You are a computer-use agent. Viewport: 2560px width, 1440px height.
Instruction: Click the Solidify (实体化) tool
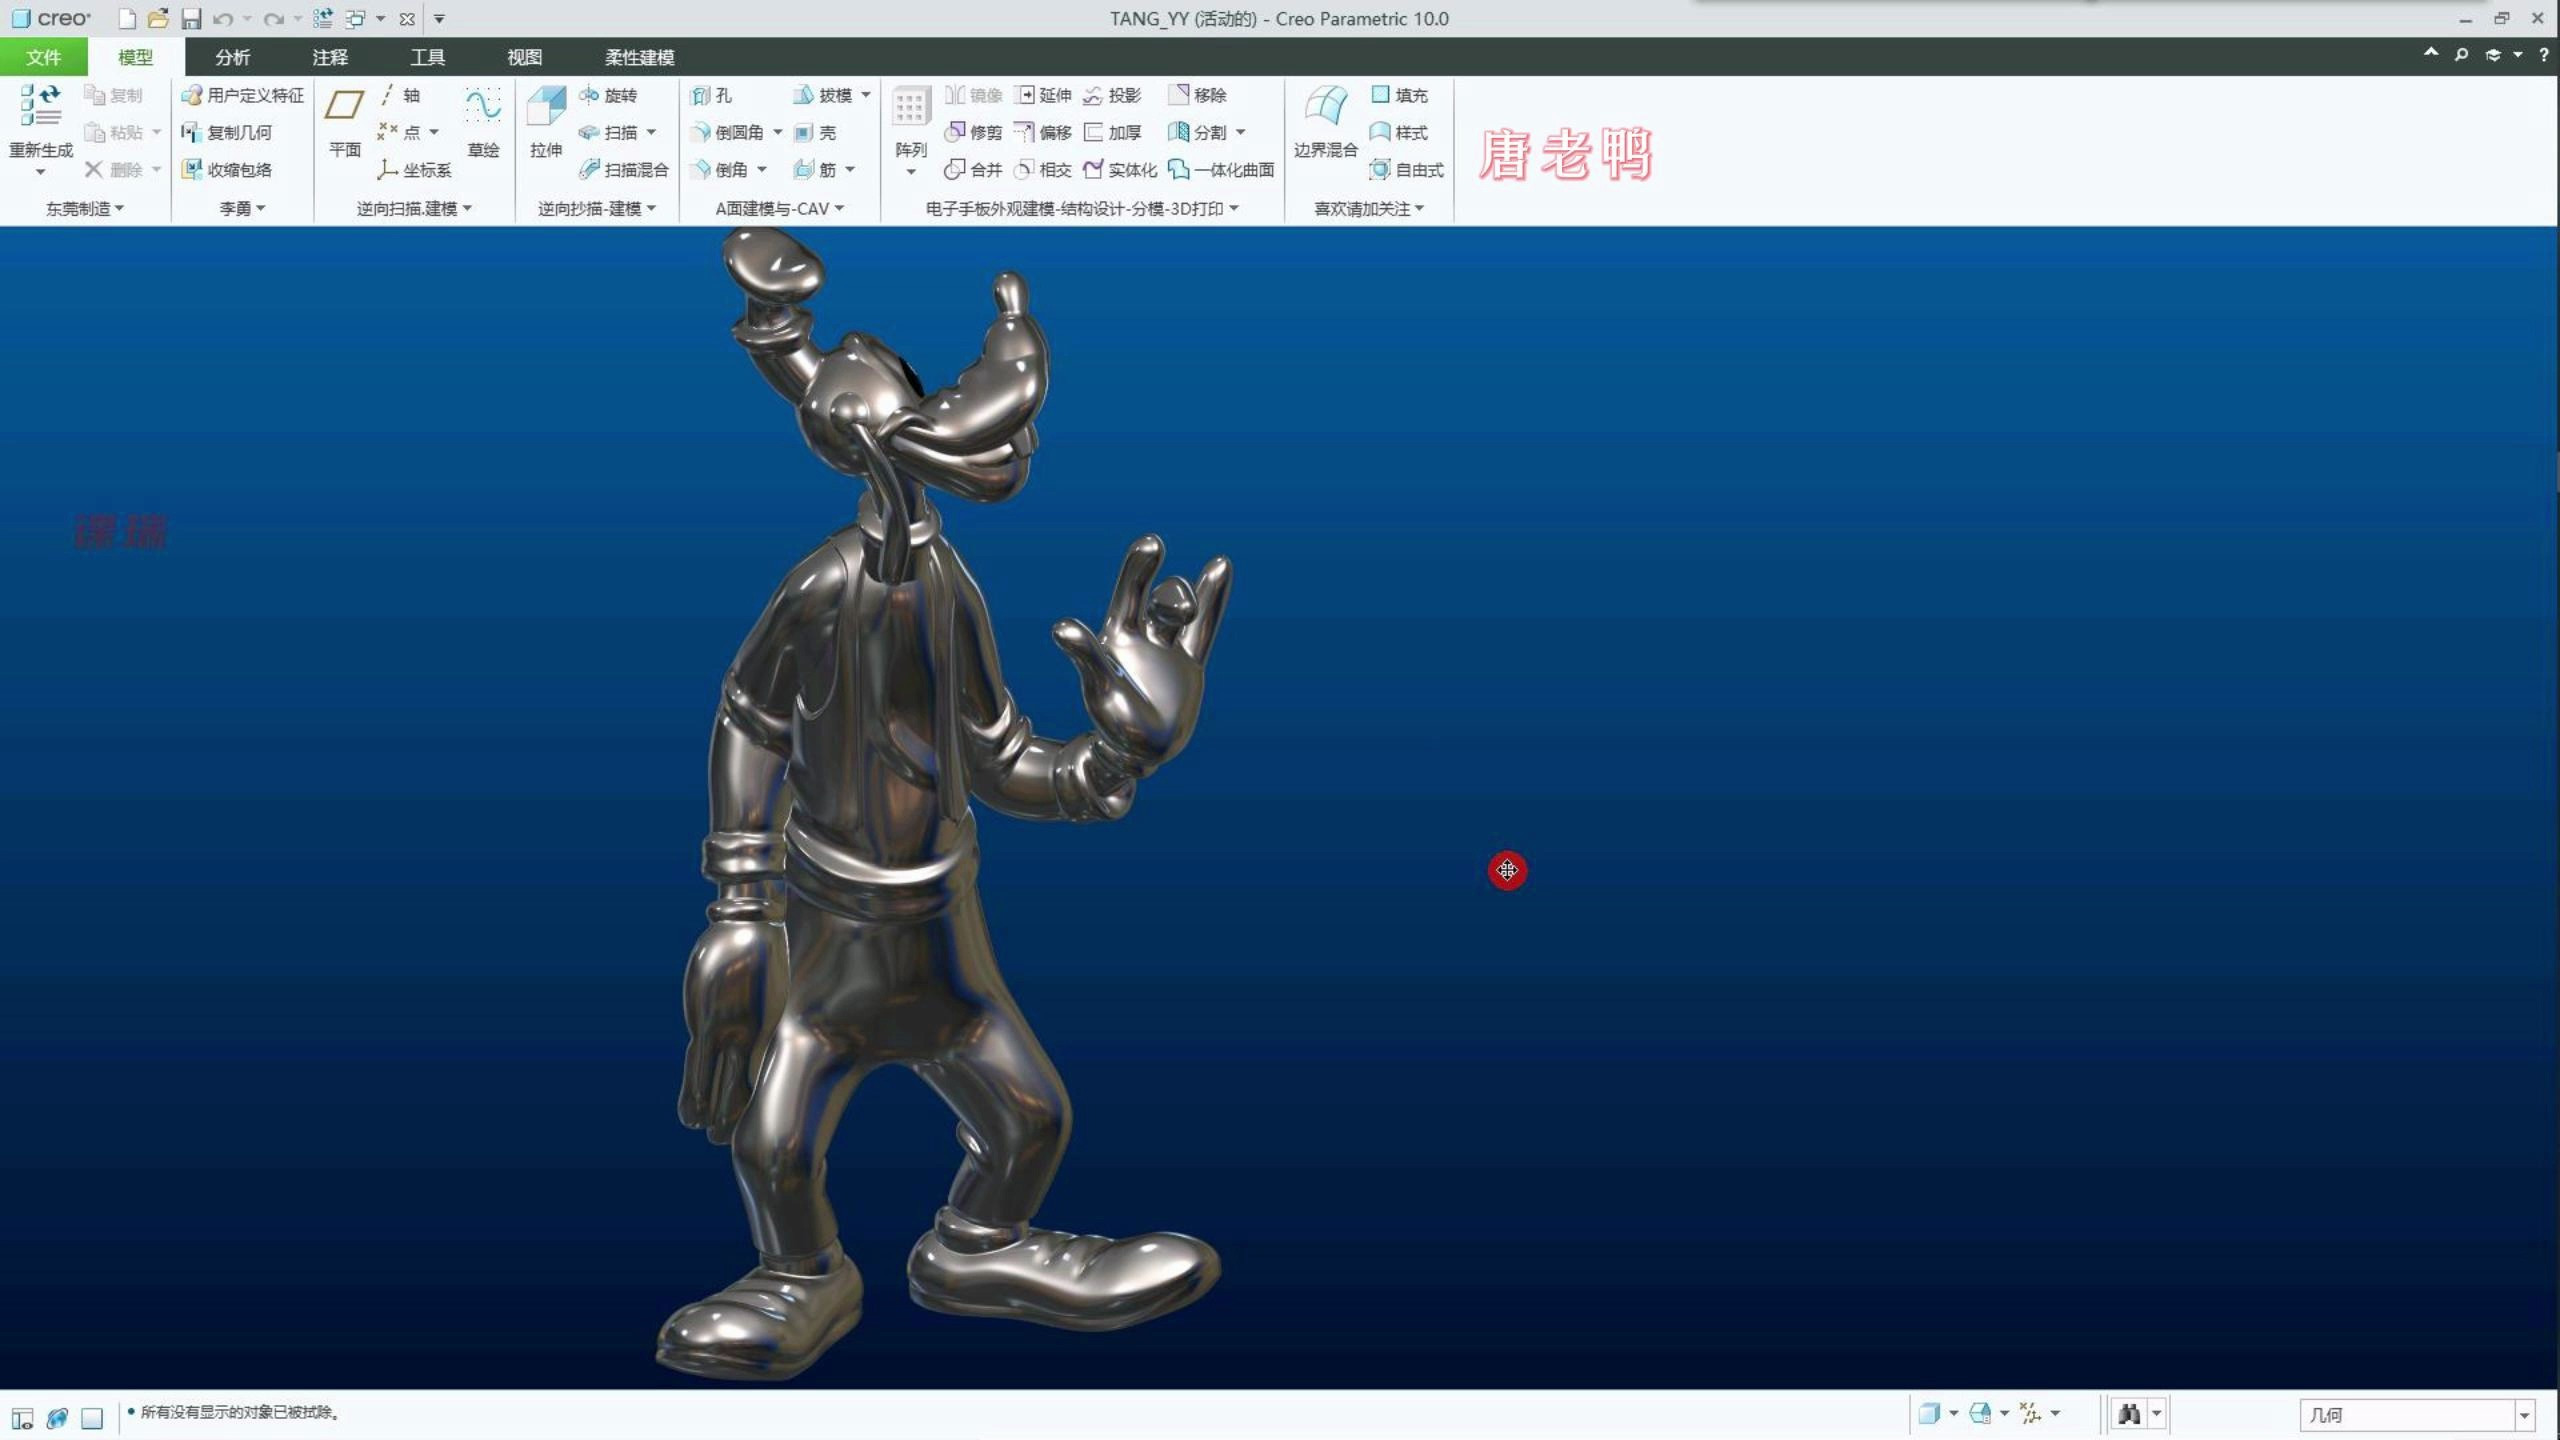[x=1120, y=170]
